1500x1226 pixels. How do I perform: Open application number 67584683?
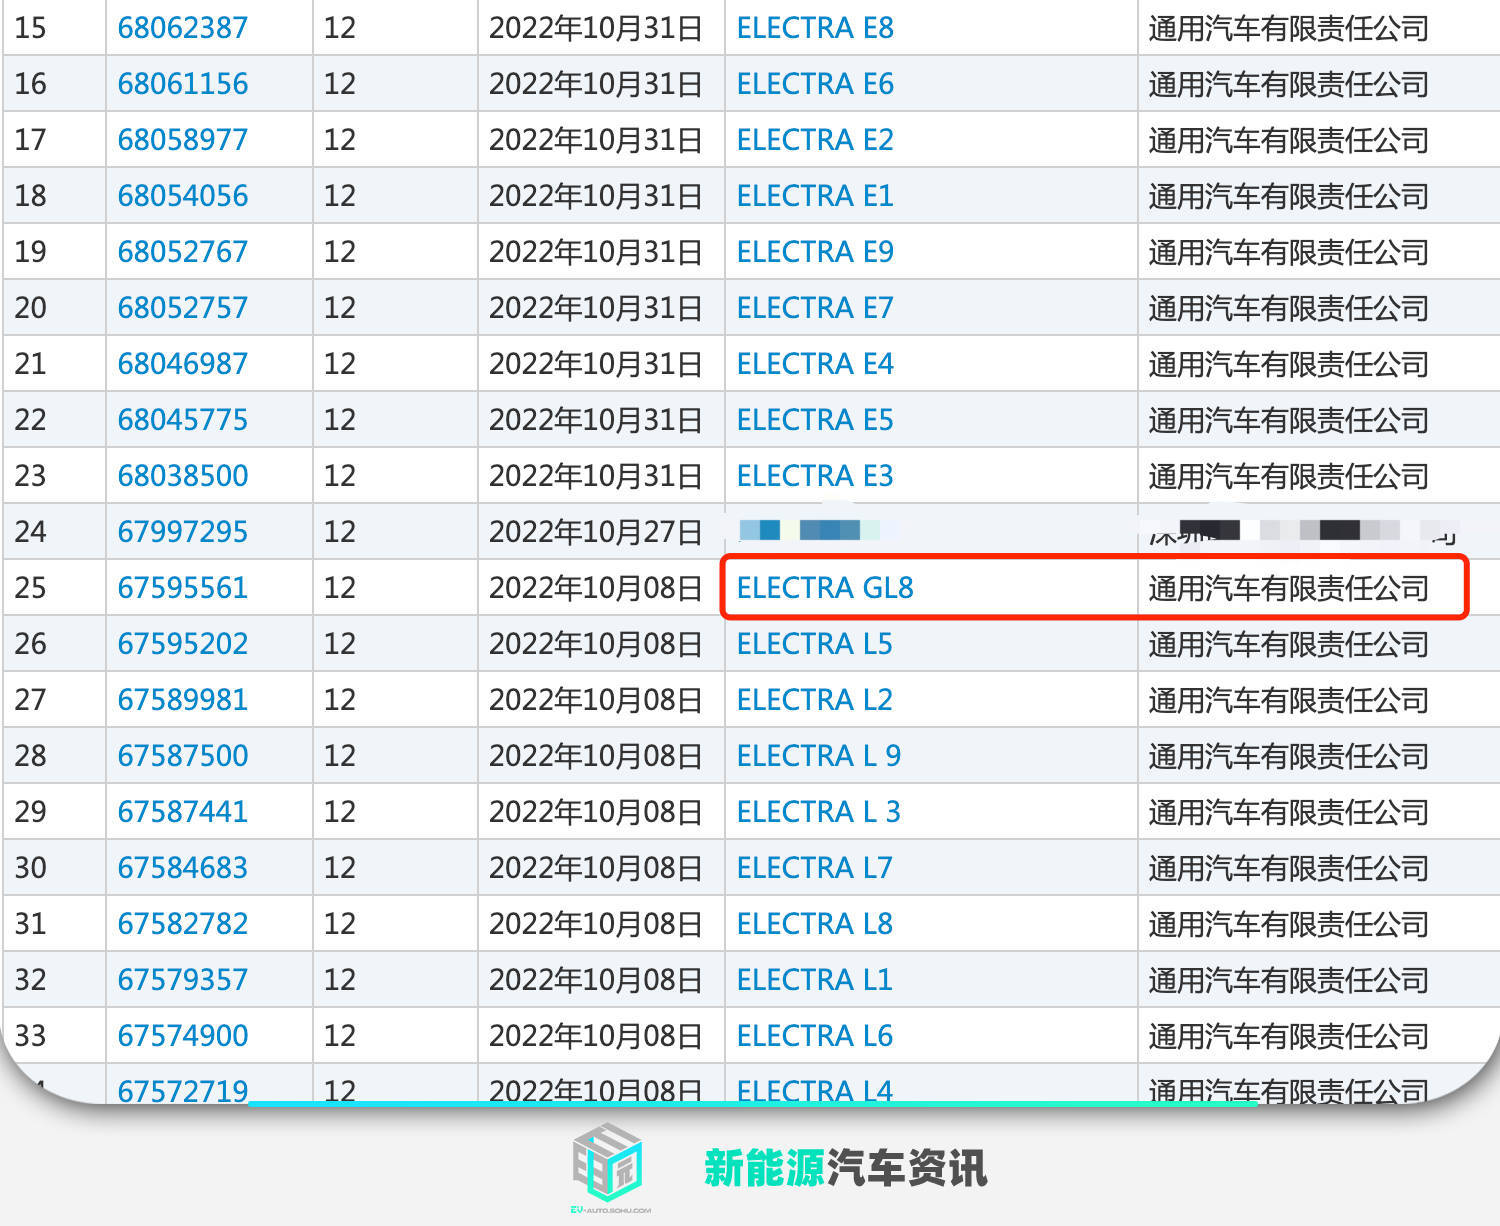coord(182,868)
